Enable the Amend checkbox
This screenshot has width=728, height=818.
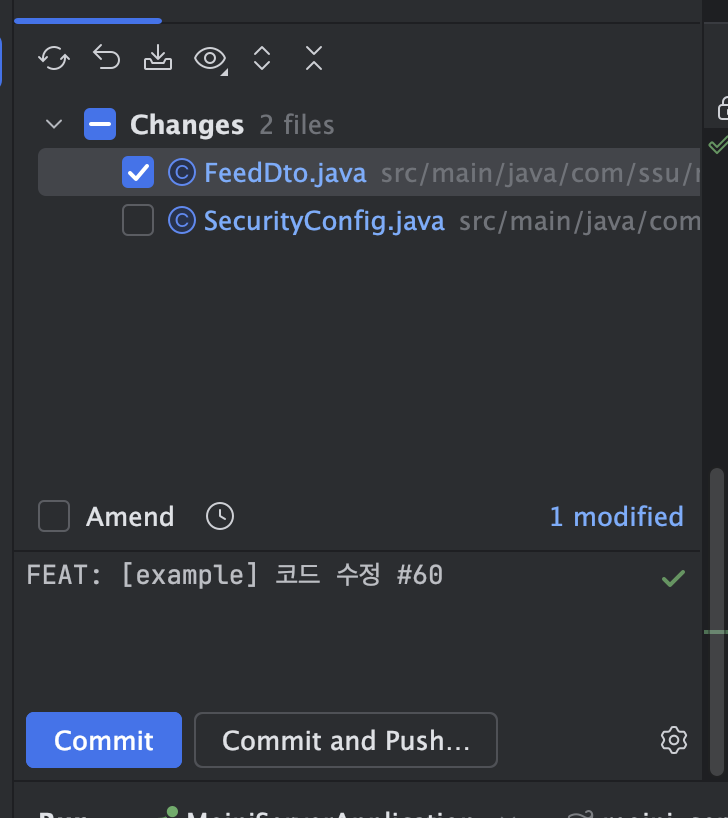[54, 516]
